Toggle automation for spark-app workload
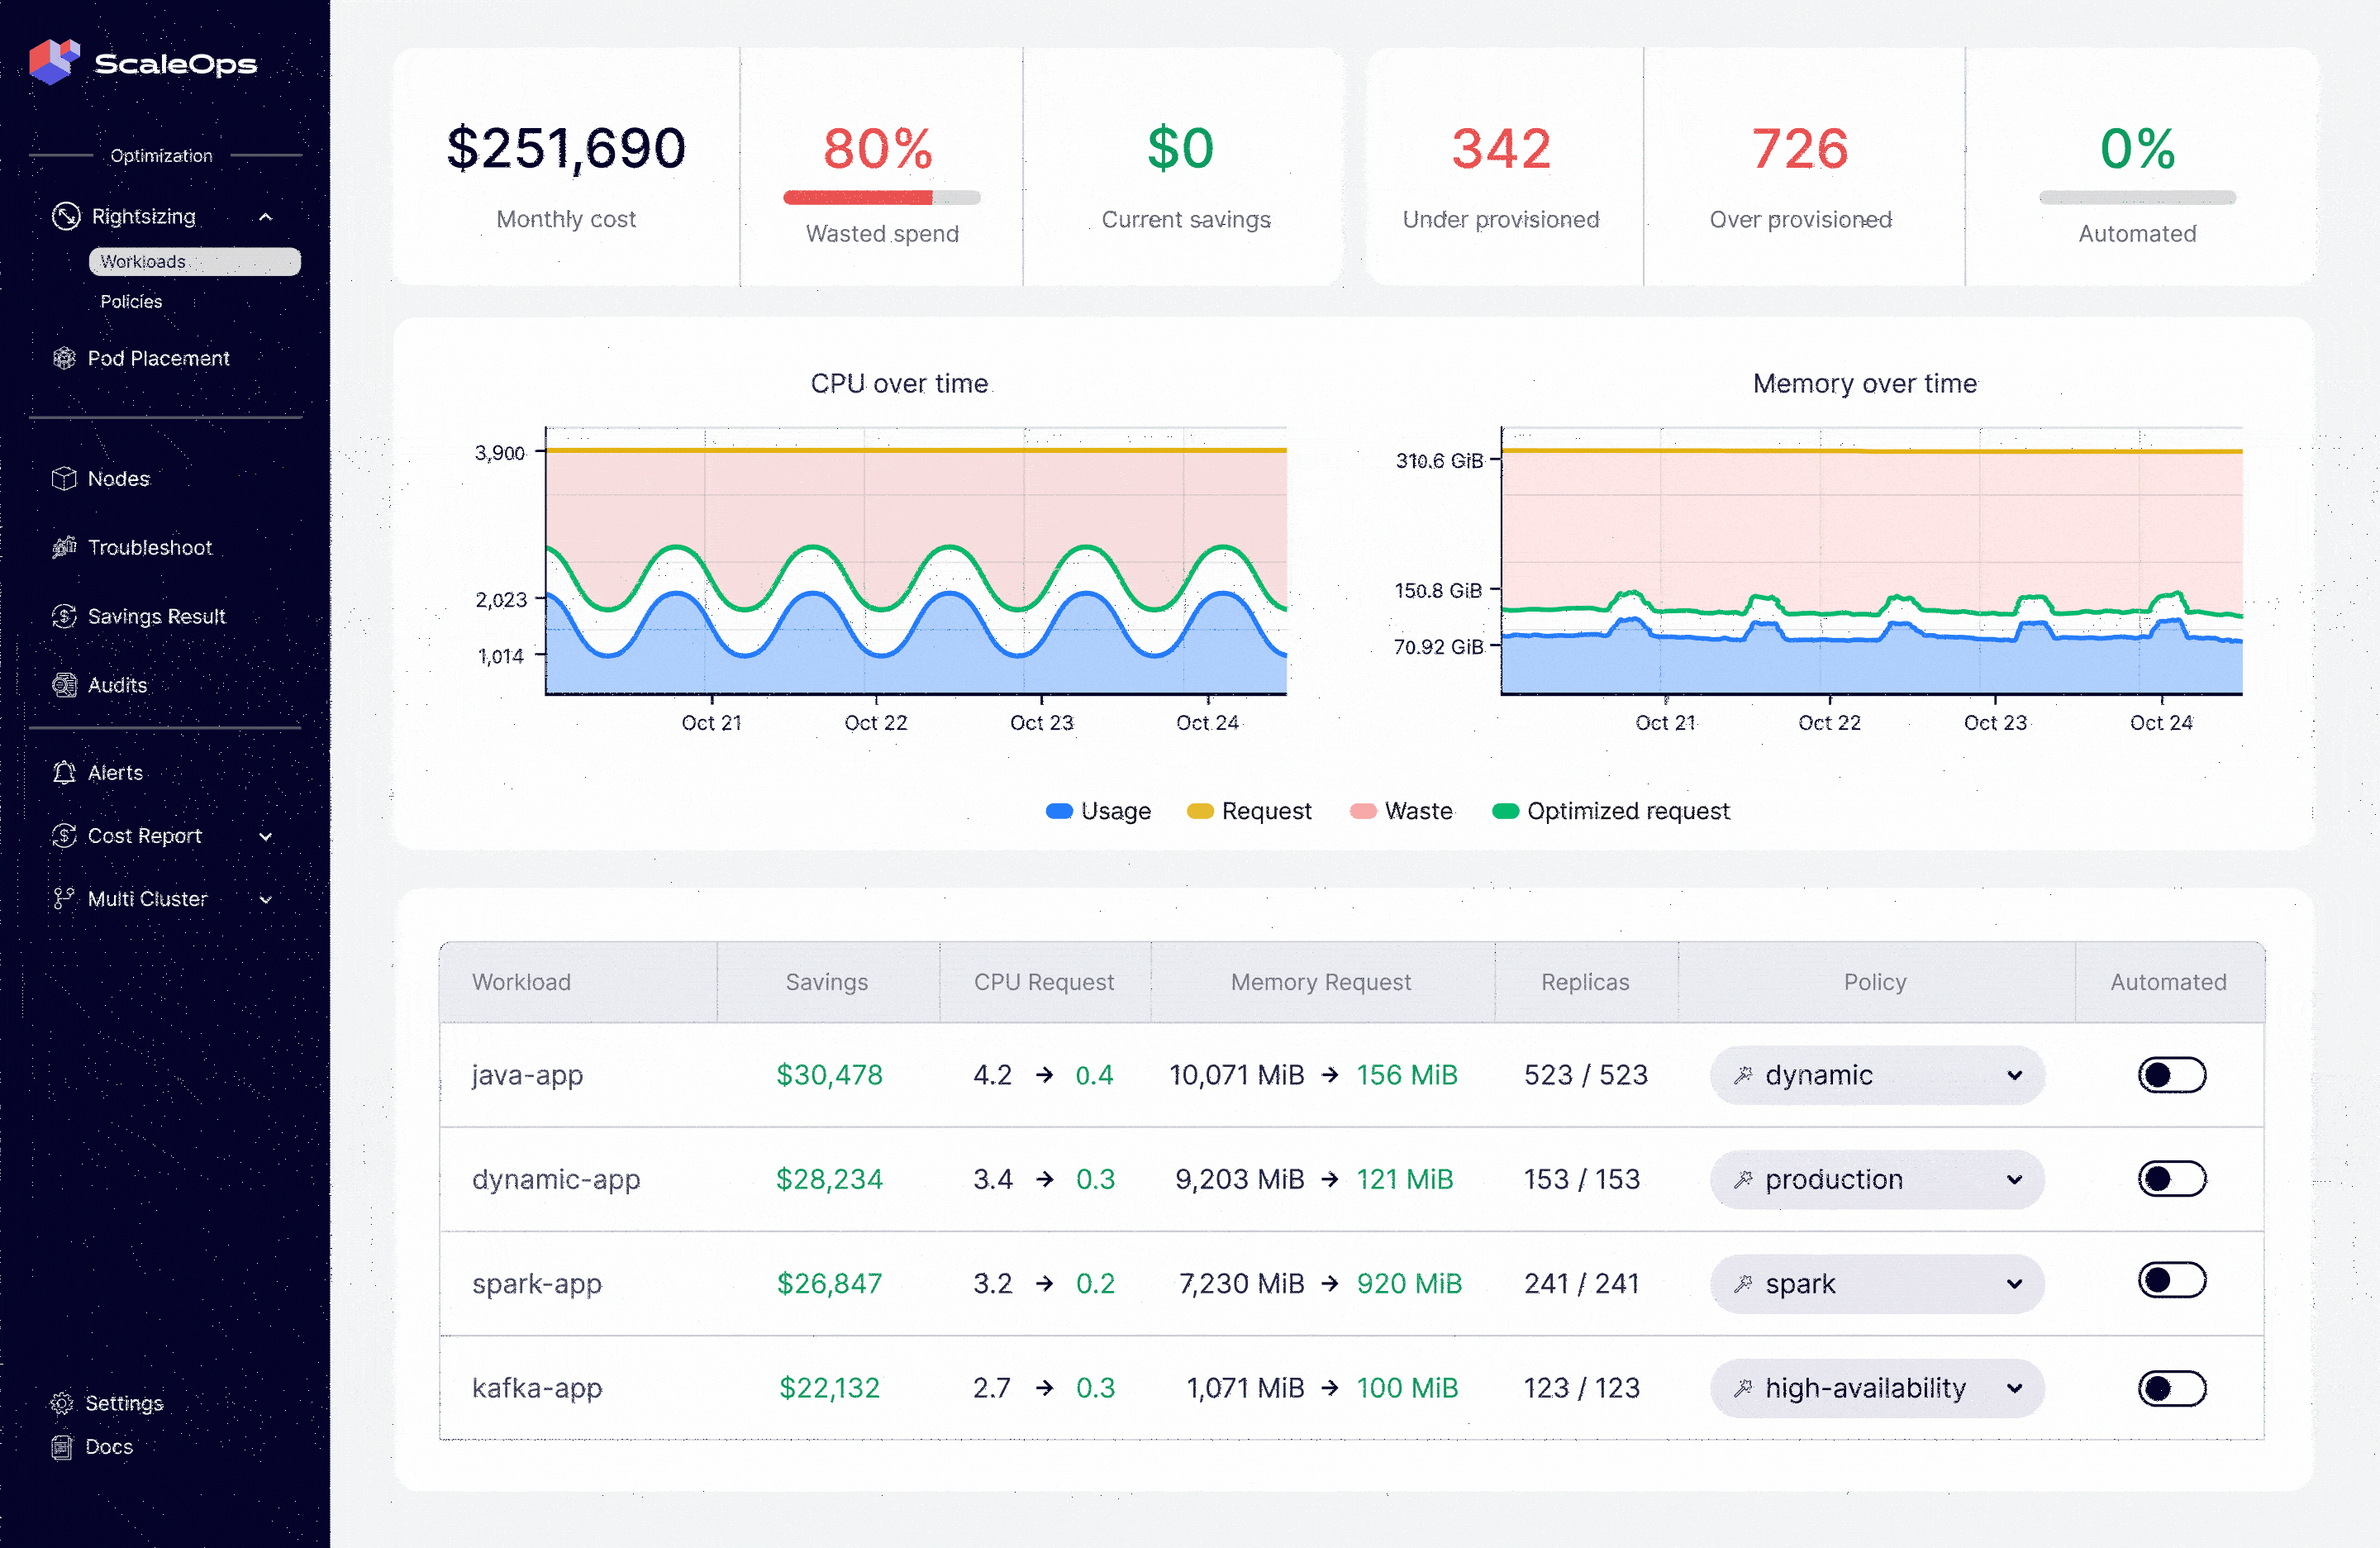Screen dimensions: 2380x1548 (x=2171, y=1281)
